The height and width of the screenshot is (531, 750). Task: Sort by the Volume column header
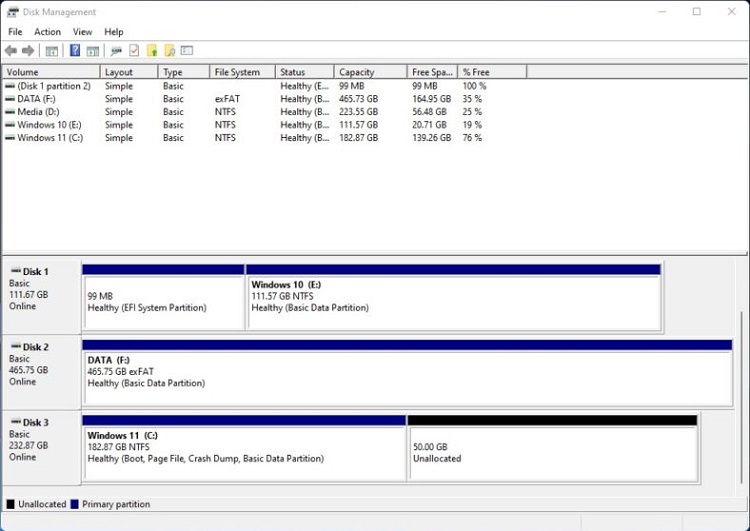pos(51,72)
